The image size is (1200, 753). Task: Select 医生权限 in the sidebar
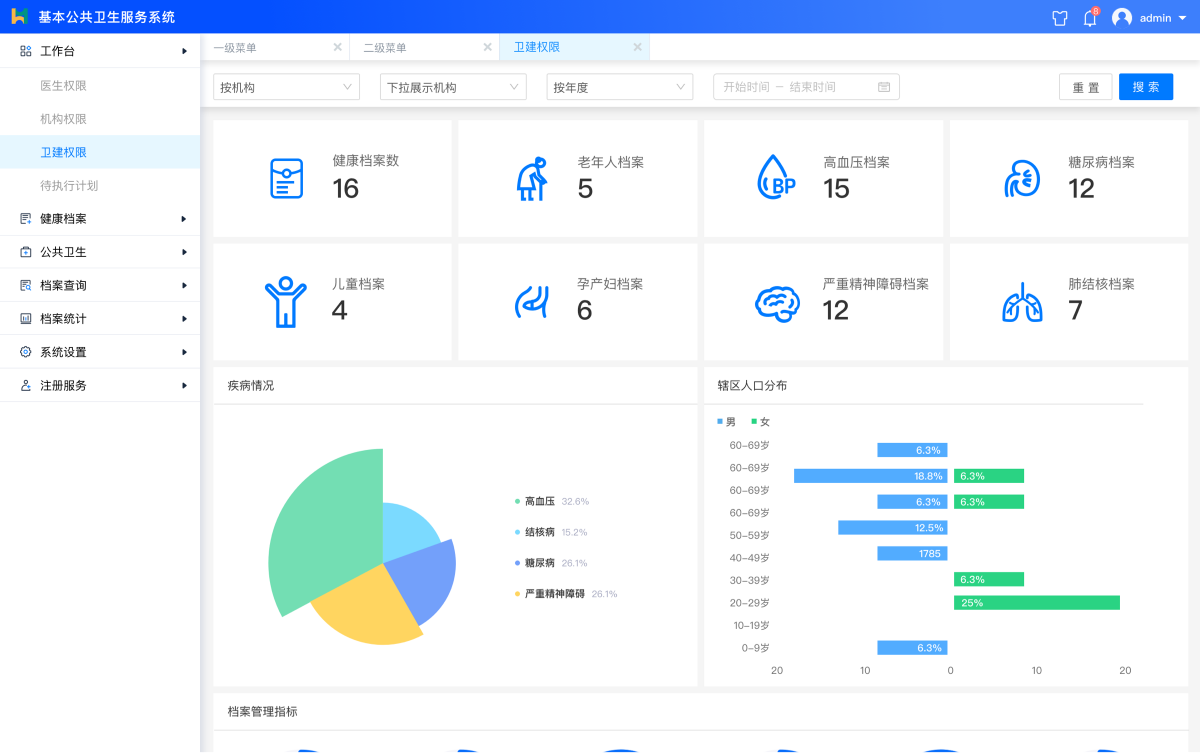(63, 86)
